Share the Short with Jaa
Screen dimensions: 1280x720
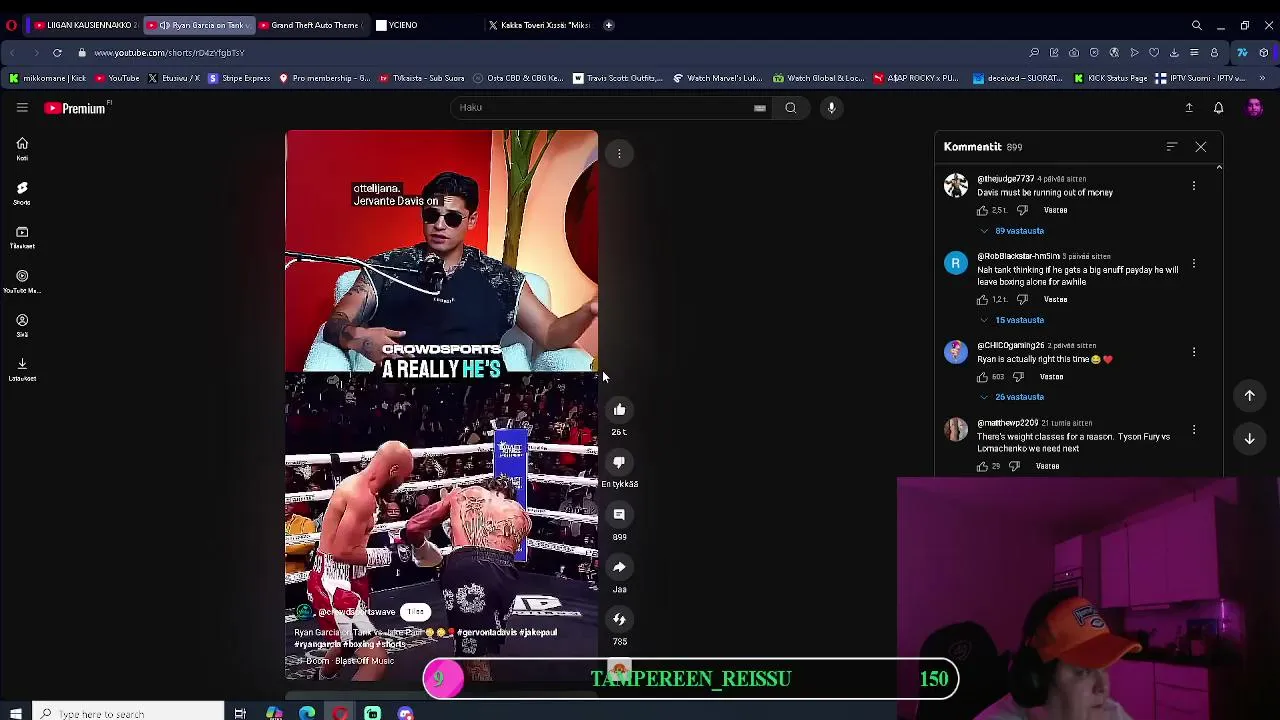coord(619,567)
